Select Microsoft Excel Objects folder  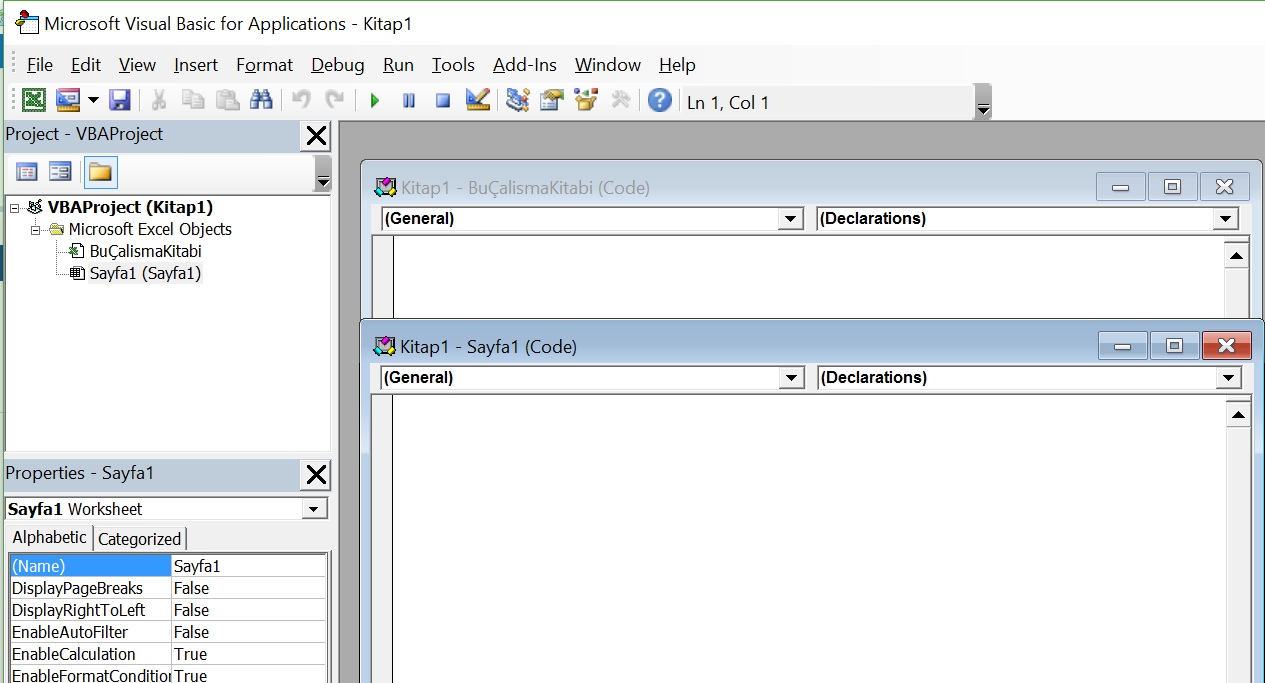[x=150, y=229]
